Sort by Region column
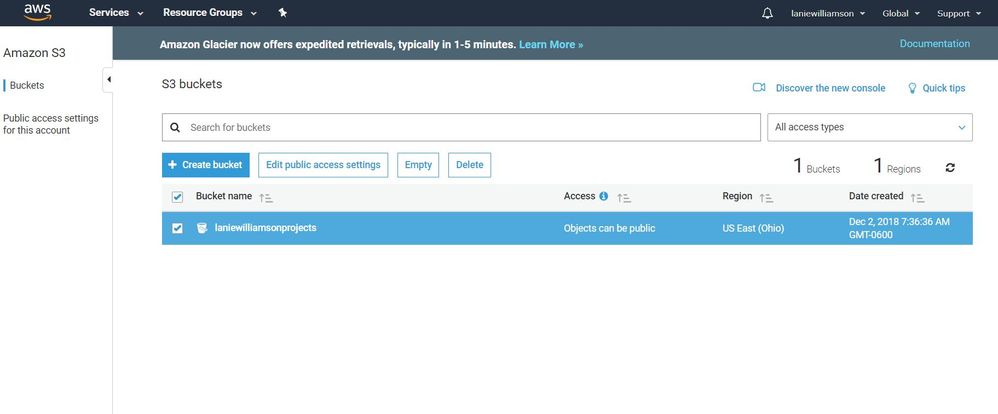The image size is (998, 414). coord(766,198)
